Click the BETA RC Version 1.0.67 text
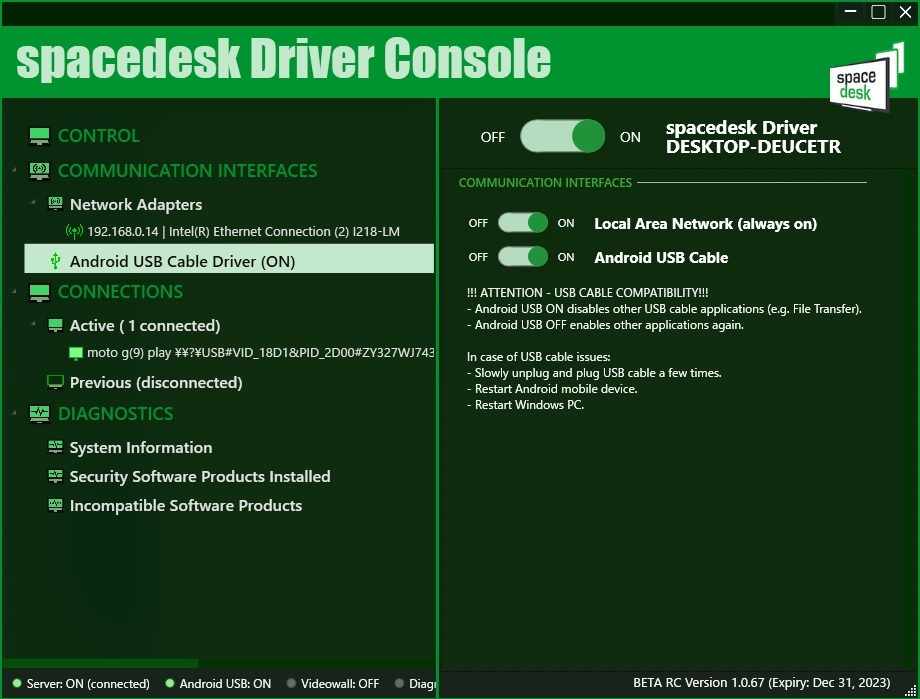Screen dimensions: 920x699 pos(762,683)
